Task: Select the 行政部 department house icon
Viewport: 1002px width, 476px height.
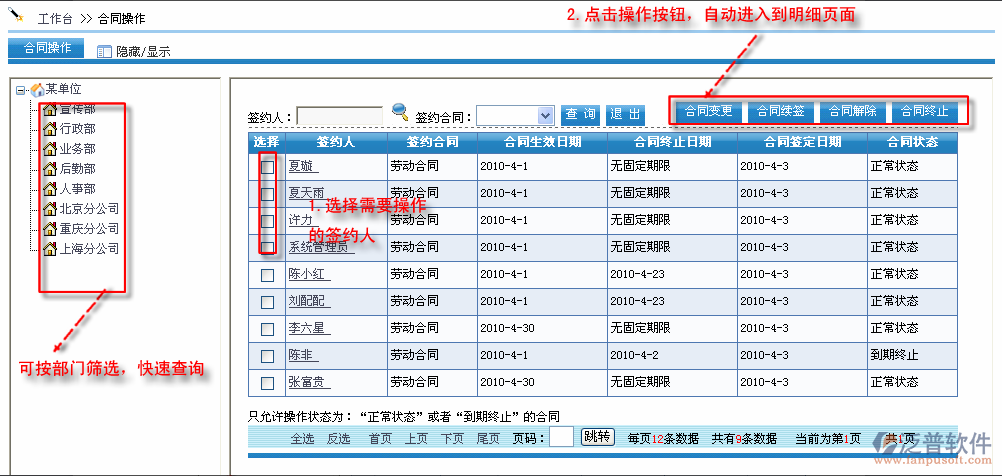Action: [x=49, y=129]
